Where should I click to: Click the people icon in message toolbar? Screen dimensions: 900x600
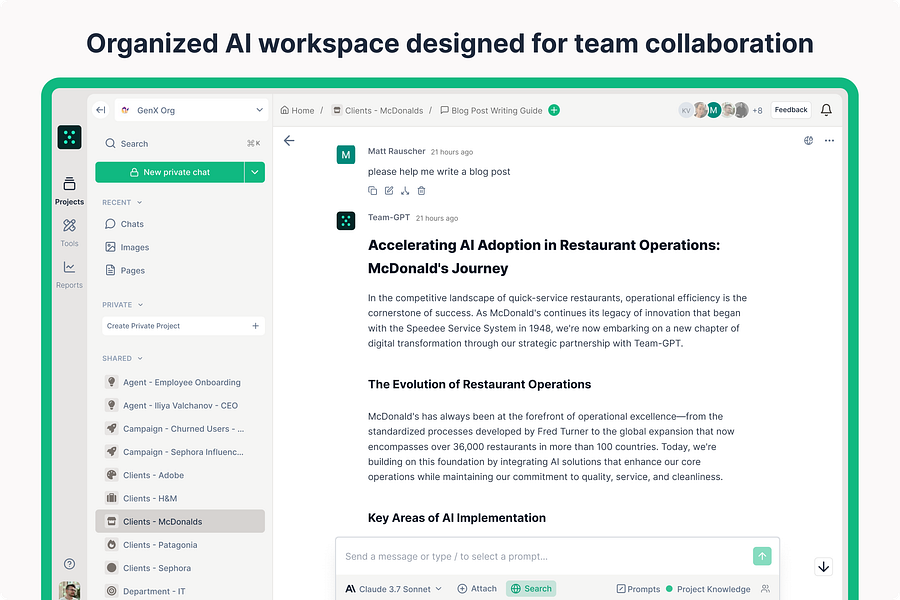click(765, 589)
